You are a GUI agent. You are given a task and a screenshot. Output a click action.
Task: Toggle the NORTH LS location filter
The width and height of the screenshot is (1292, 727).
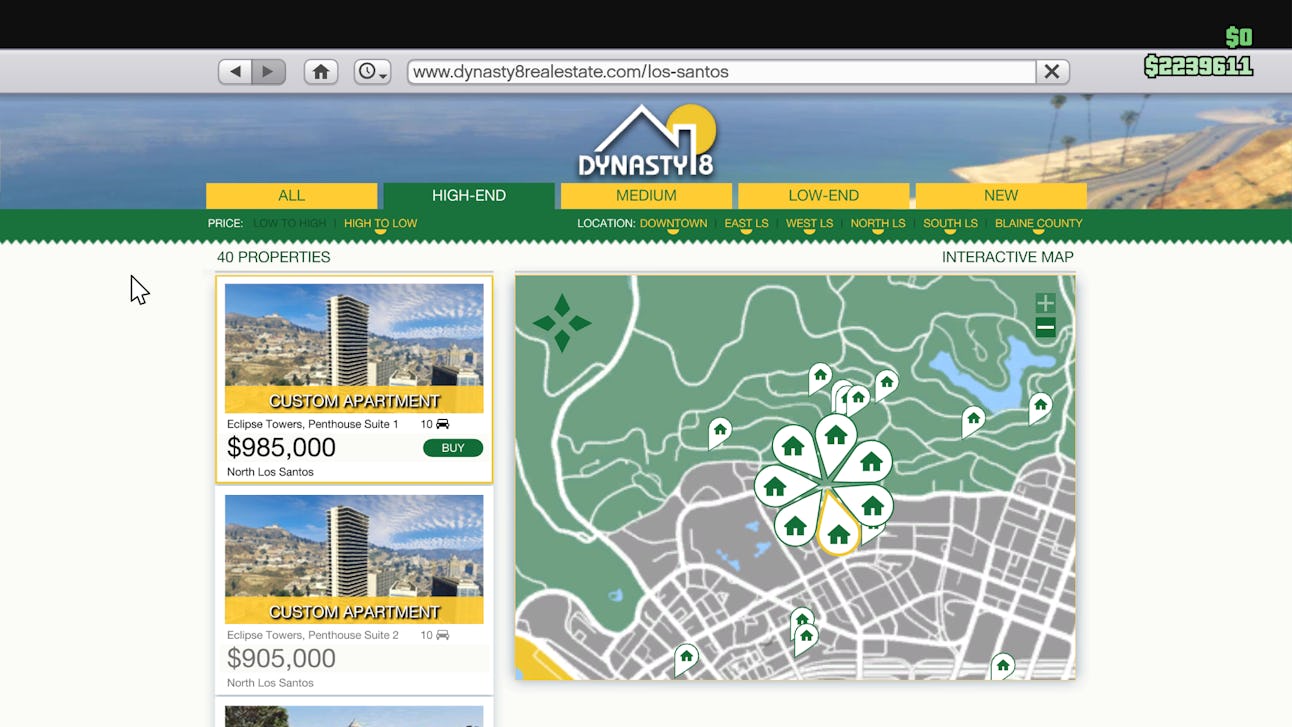tap(877, 223)
